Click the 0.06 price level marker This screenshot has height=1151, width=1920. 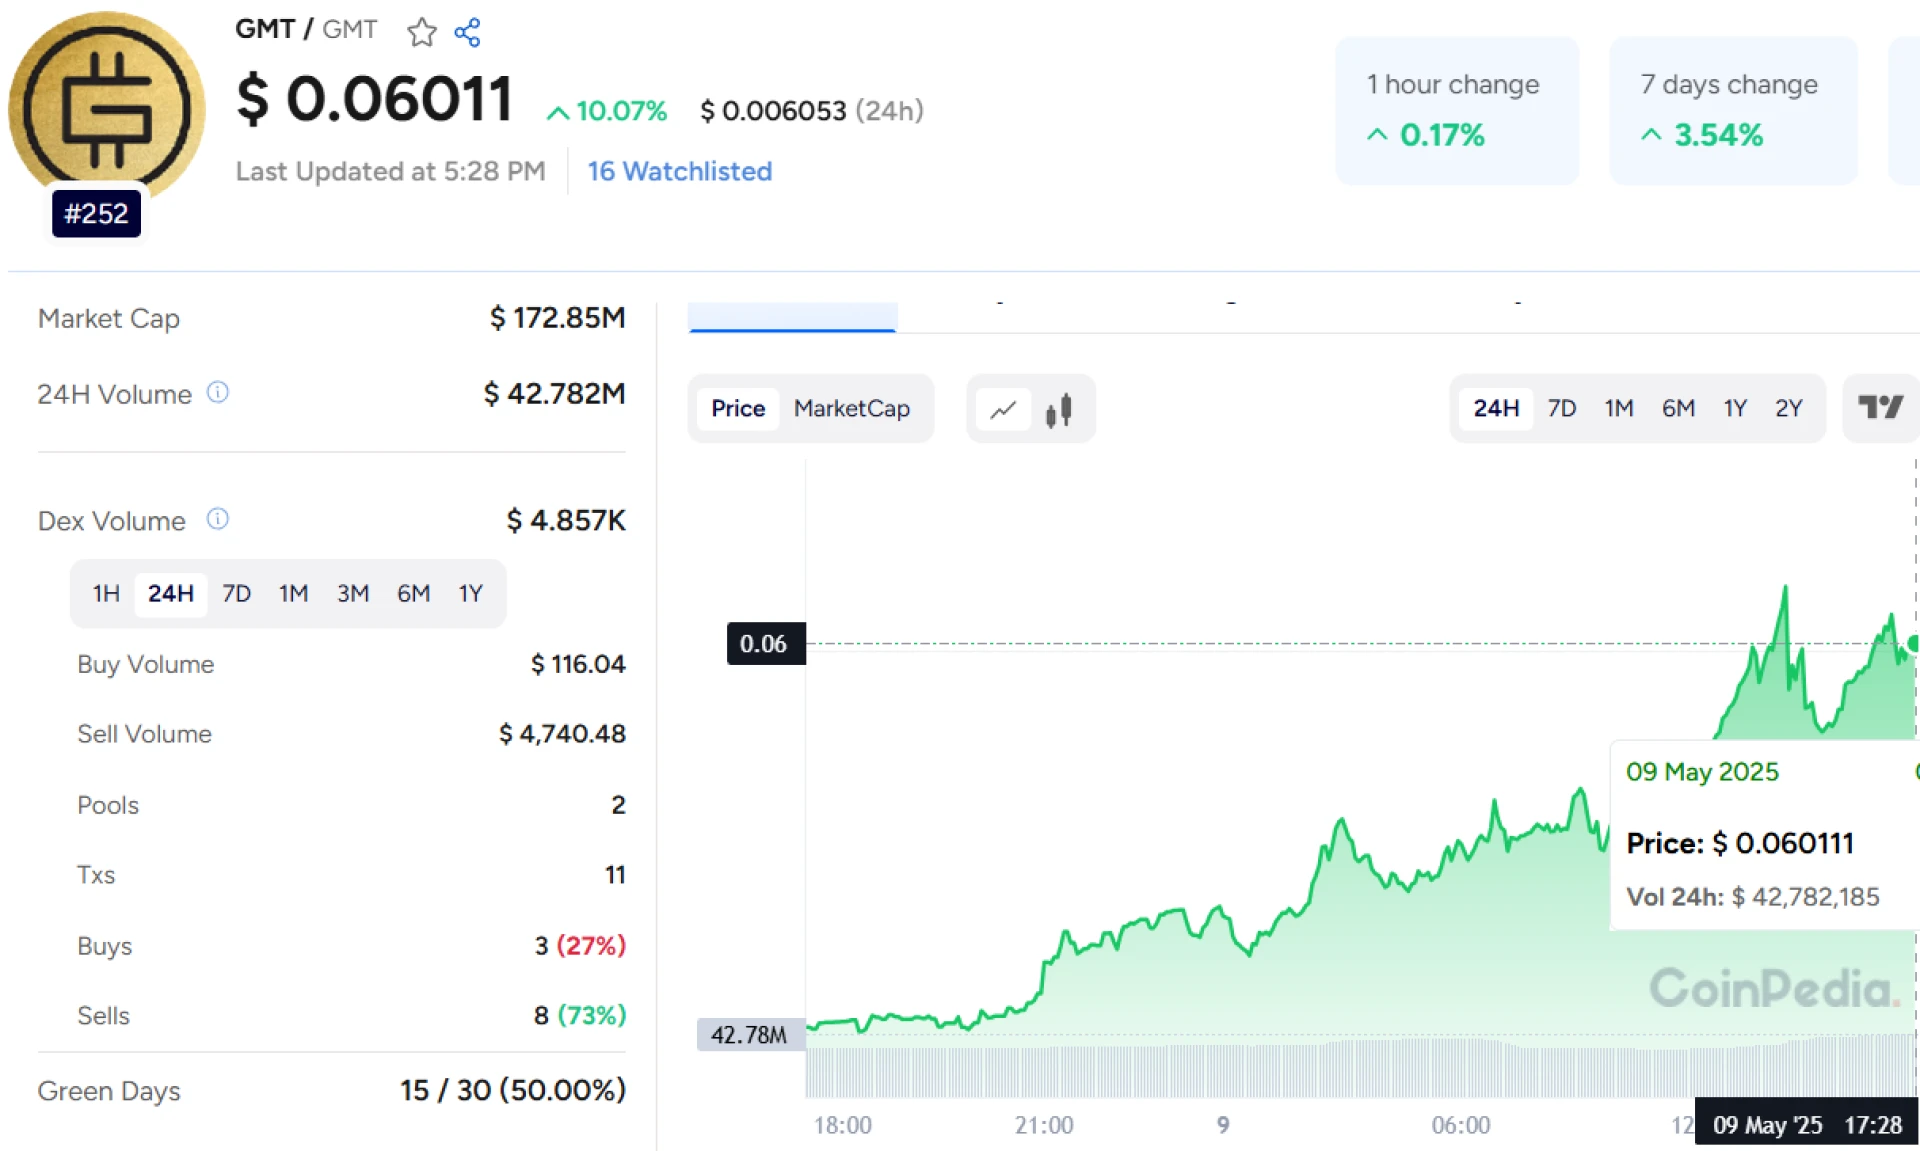(764, 644)
